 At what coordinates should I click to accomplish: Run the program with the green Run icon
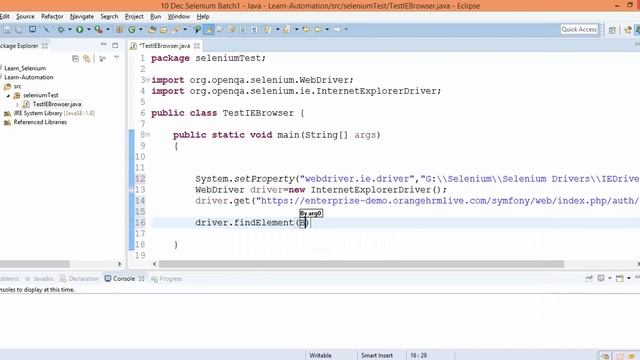[x=80, y=29]
